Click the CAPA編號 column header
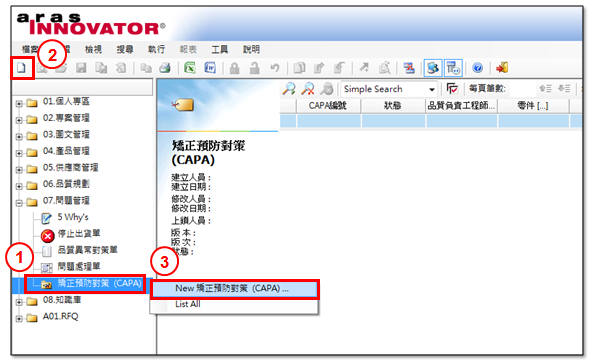593x364 pixels. pos(328,106)
